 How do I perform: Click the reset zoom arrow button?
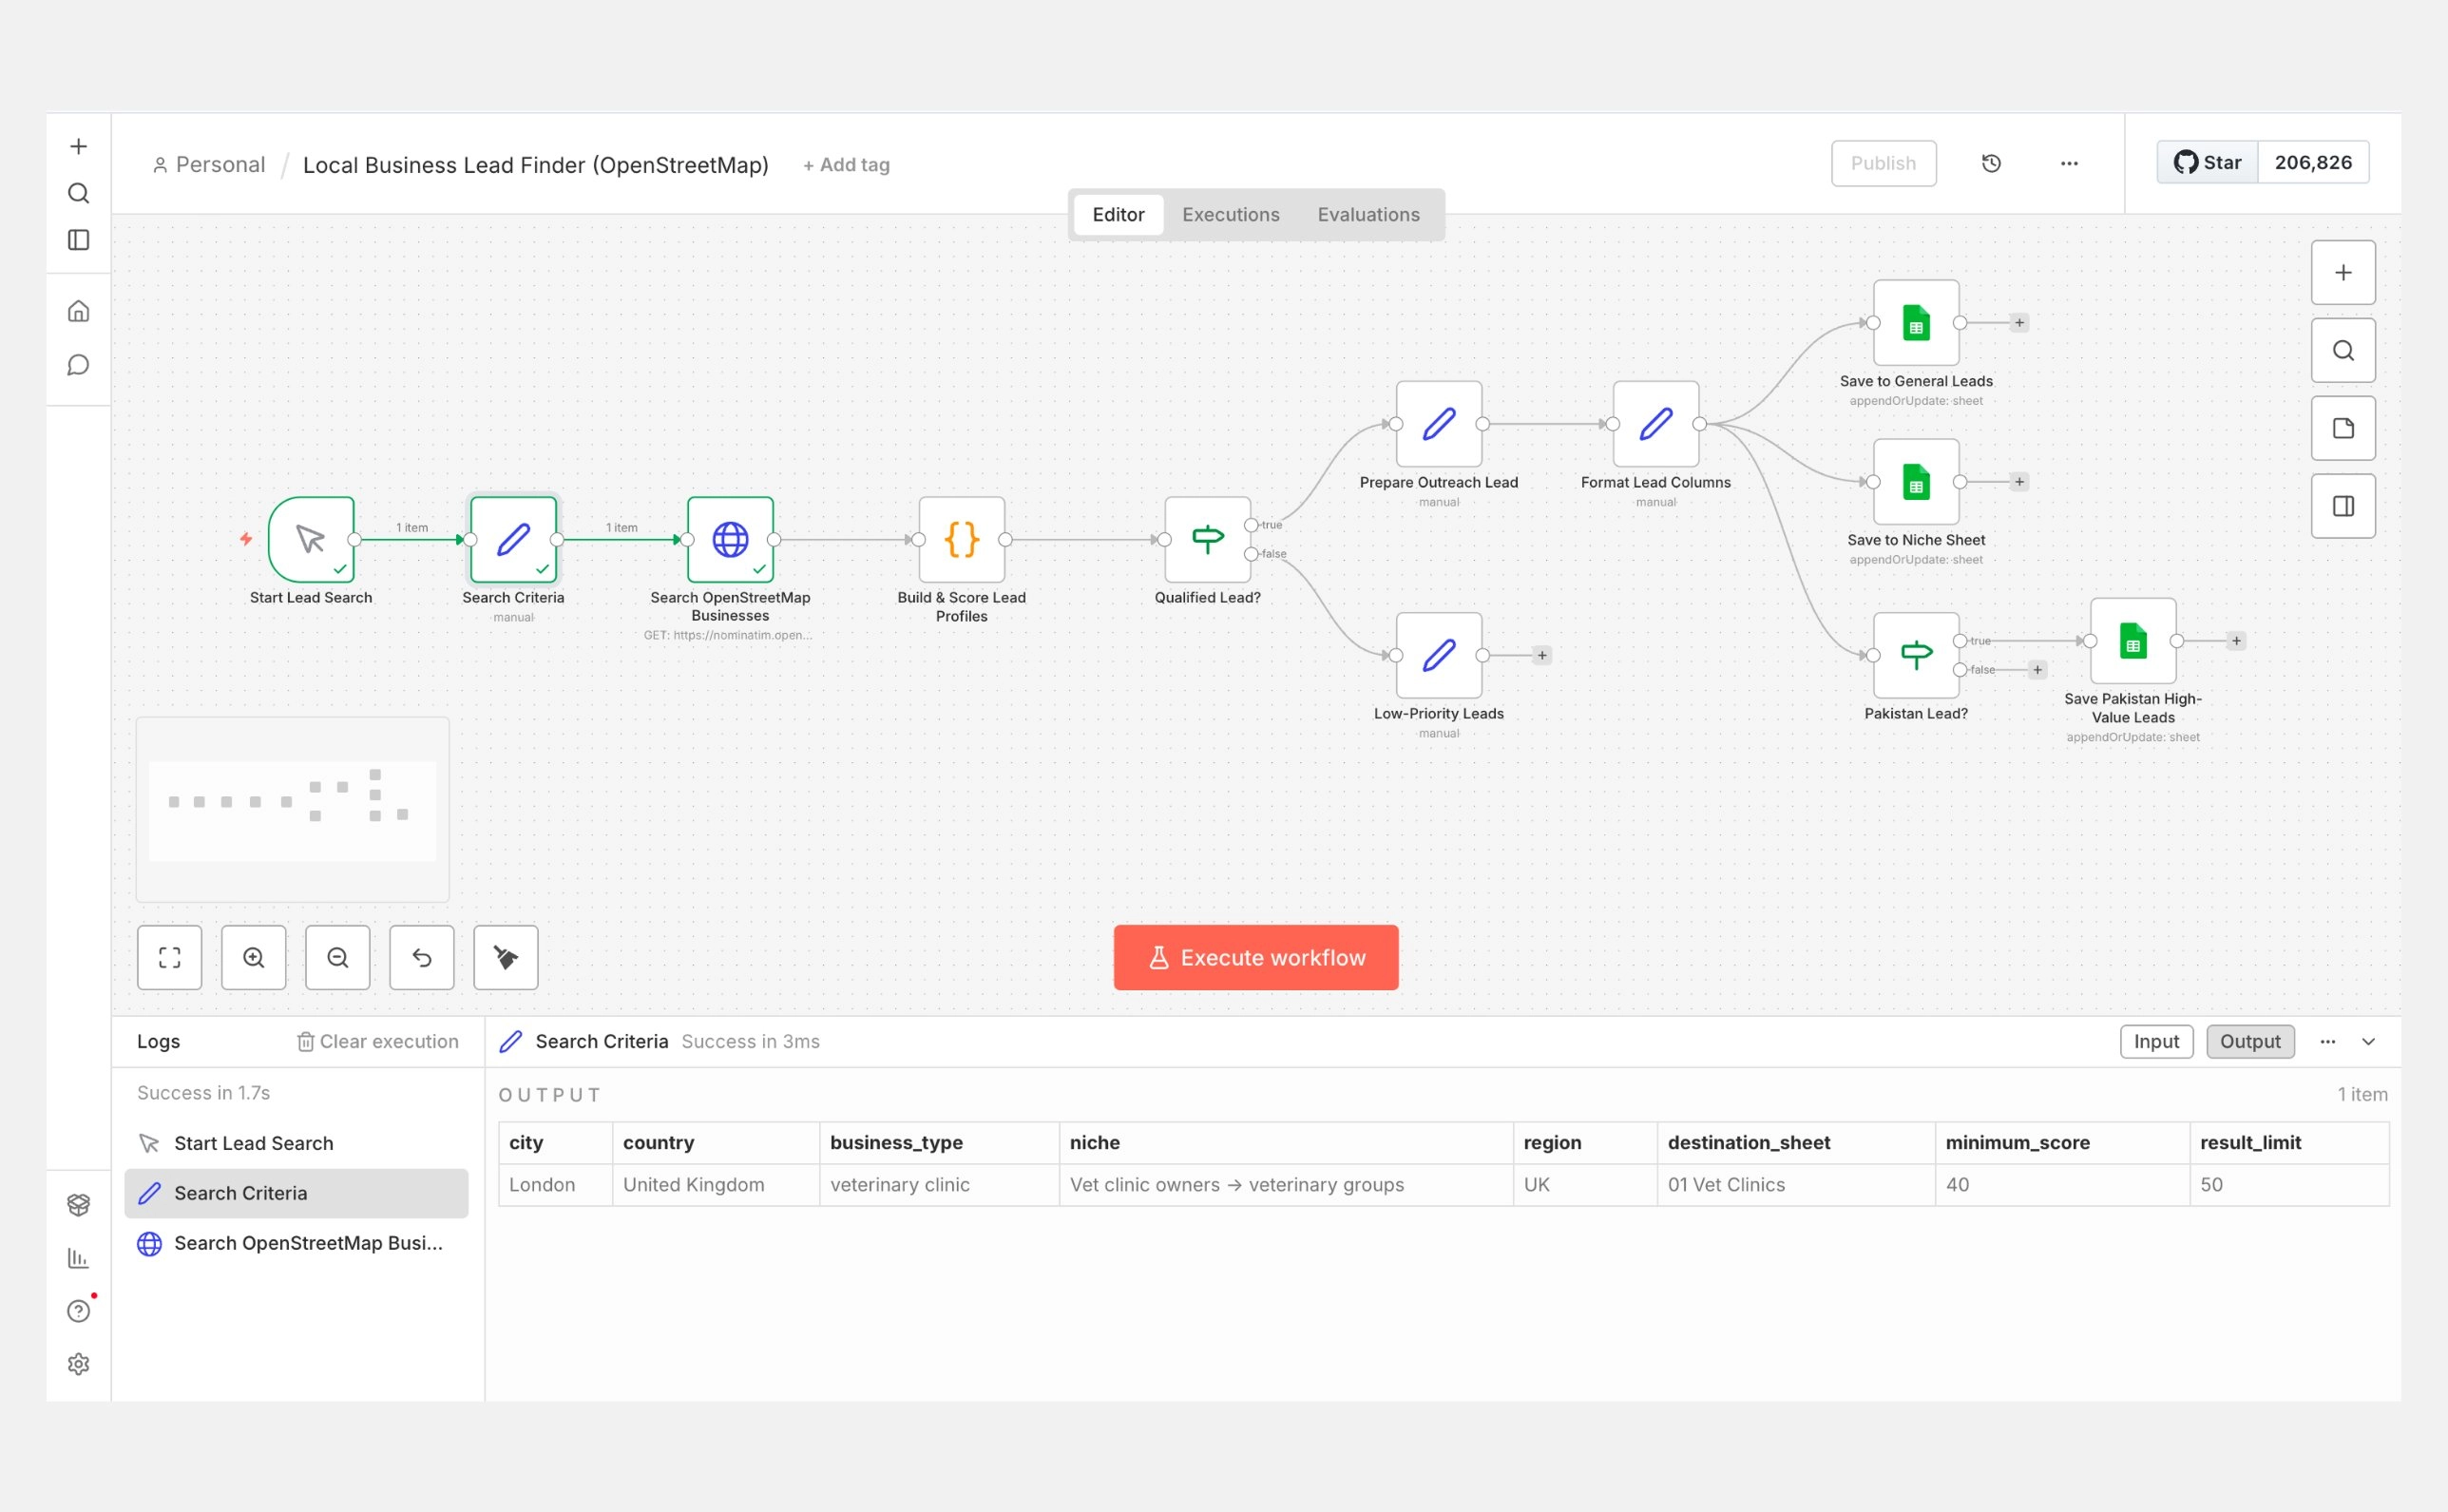coord(421,957)
